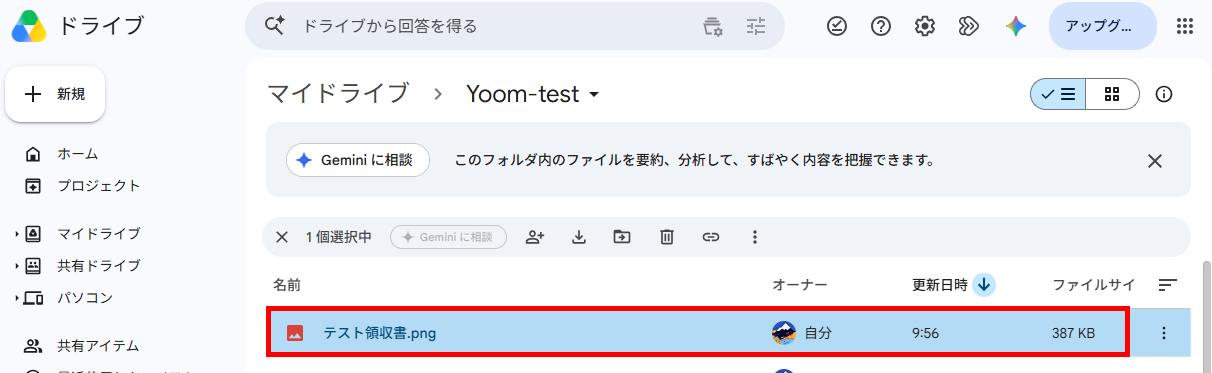Expand the マイドライブ tree in sidebar
The width and height of the screenshot is (1212, 373).
click(x=17, y=234)
